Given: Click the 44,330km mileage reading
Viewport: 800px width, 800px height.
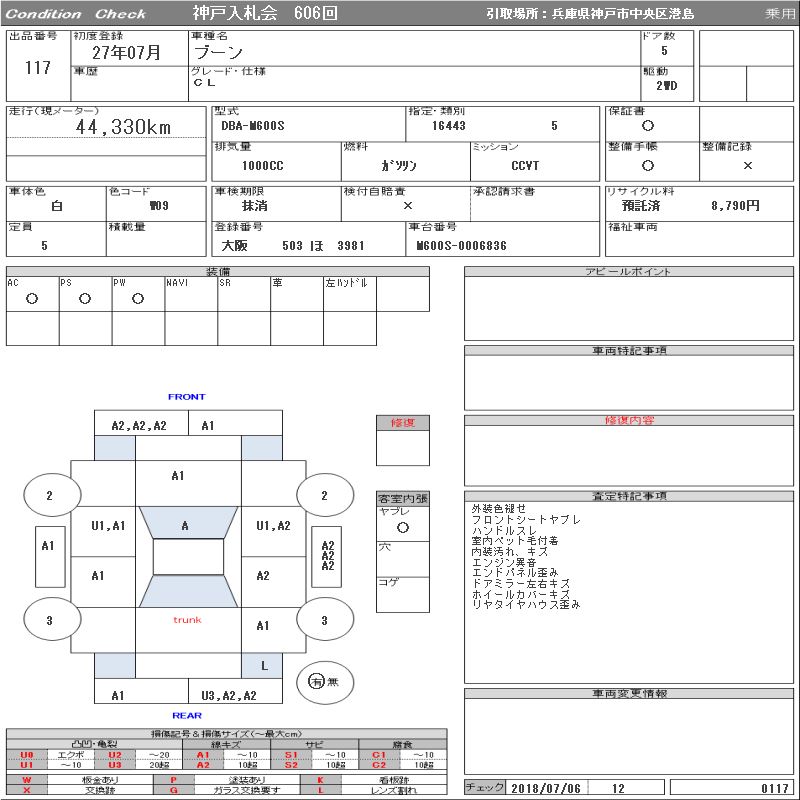Looking at the screenshot, I should [x=124, y=127].
